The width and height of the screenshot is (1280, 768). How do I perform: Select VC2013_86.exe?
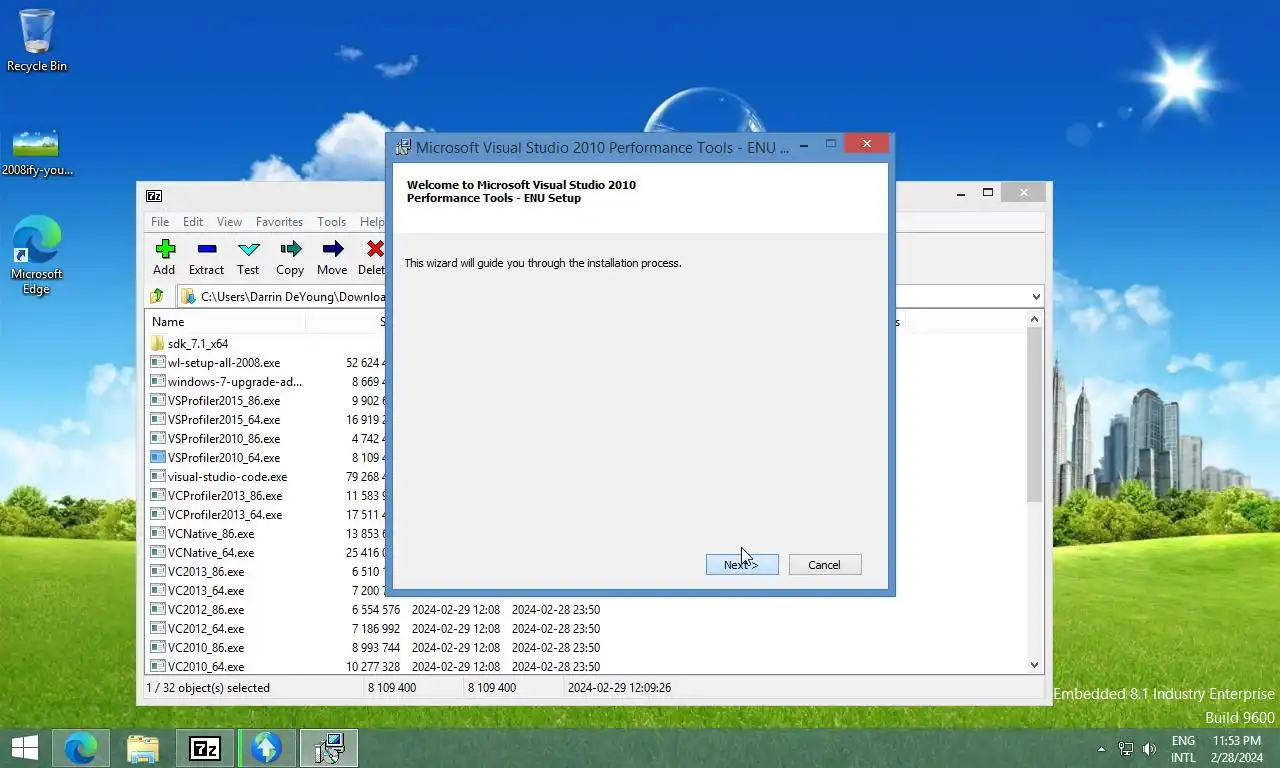click(x=206, y=572)
